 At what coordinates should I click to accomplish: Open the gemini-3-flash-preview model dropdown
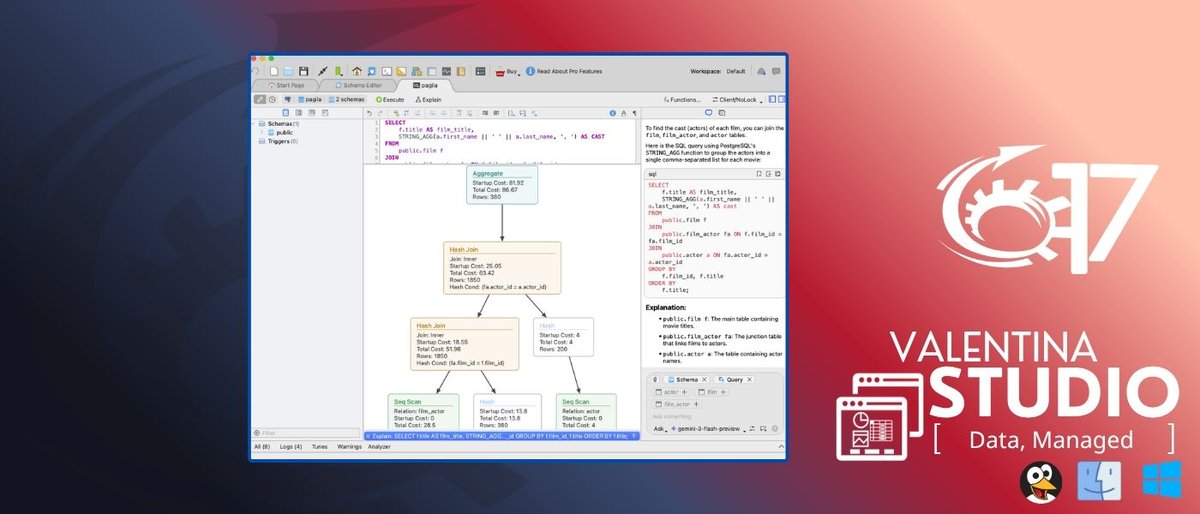click(x=708, y=429)
